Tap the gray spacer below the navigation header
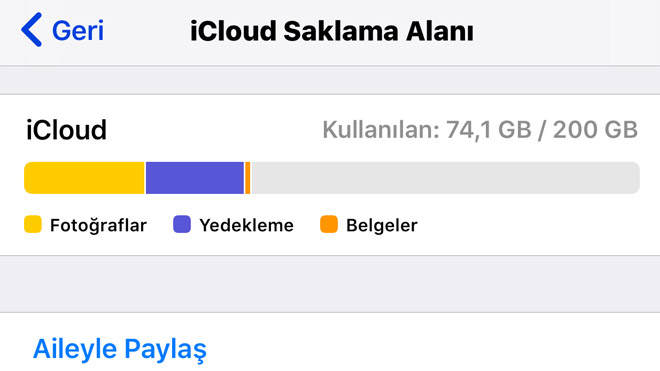The image size is (660, 371). pyautogui.click(x=330, y=80)
